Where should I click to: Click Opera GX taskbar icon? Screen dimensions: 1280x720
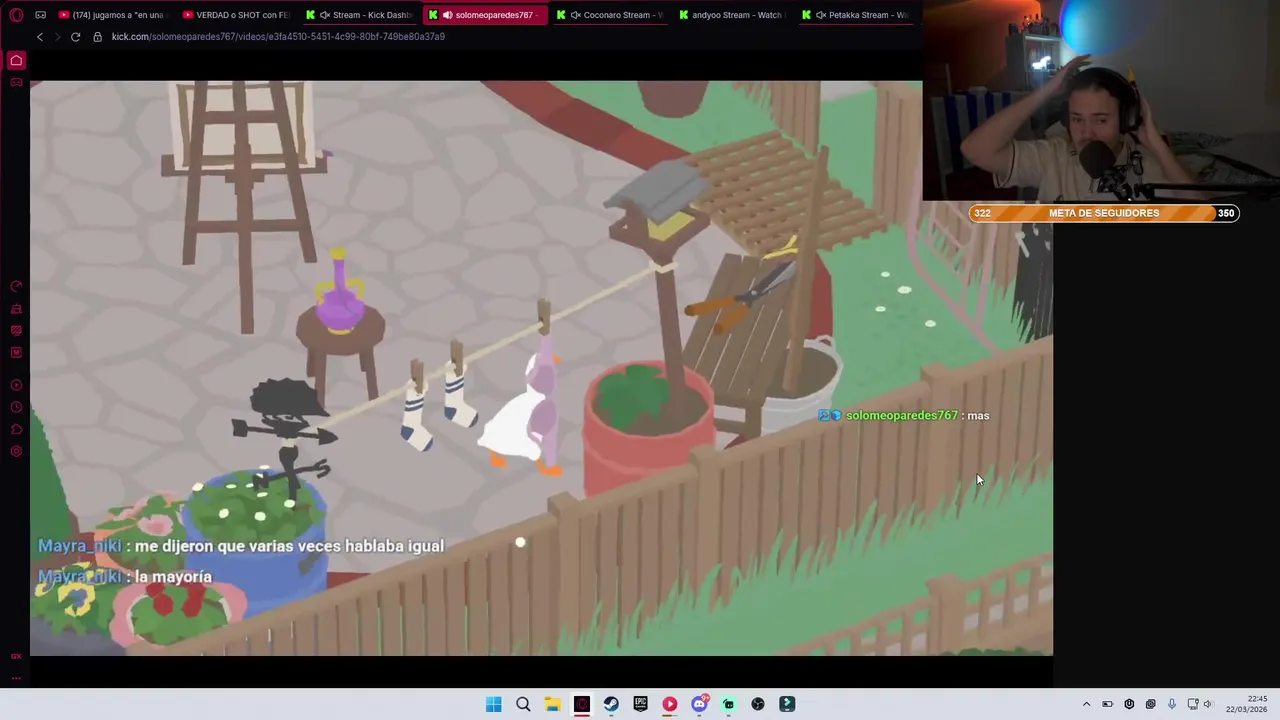582,704
